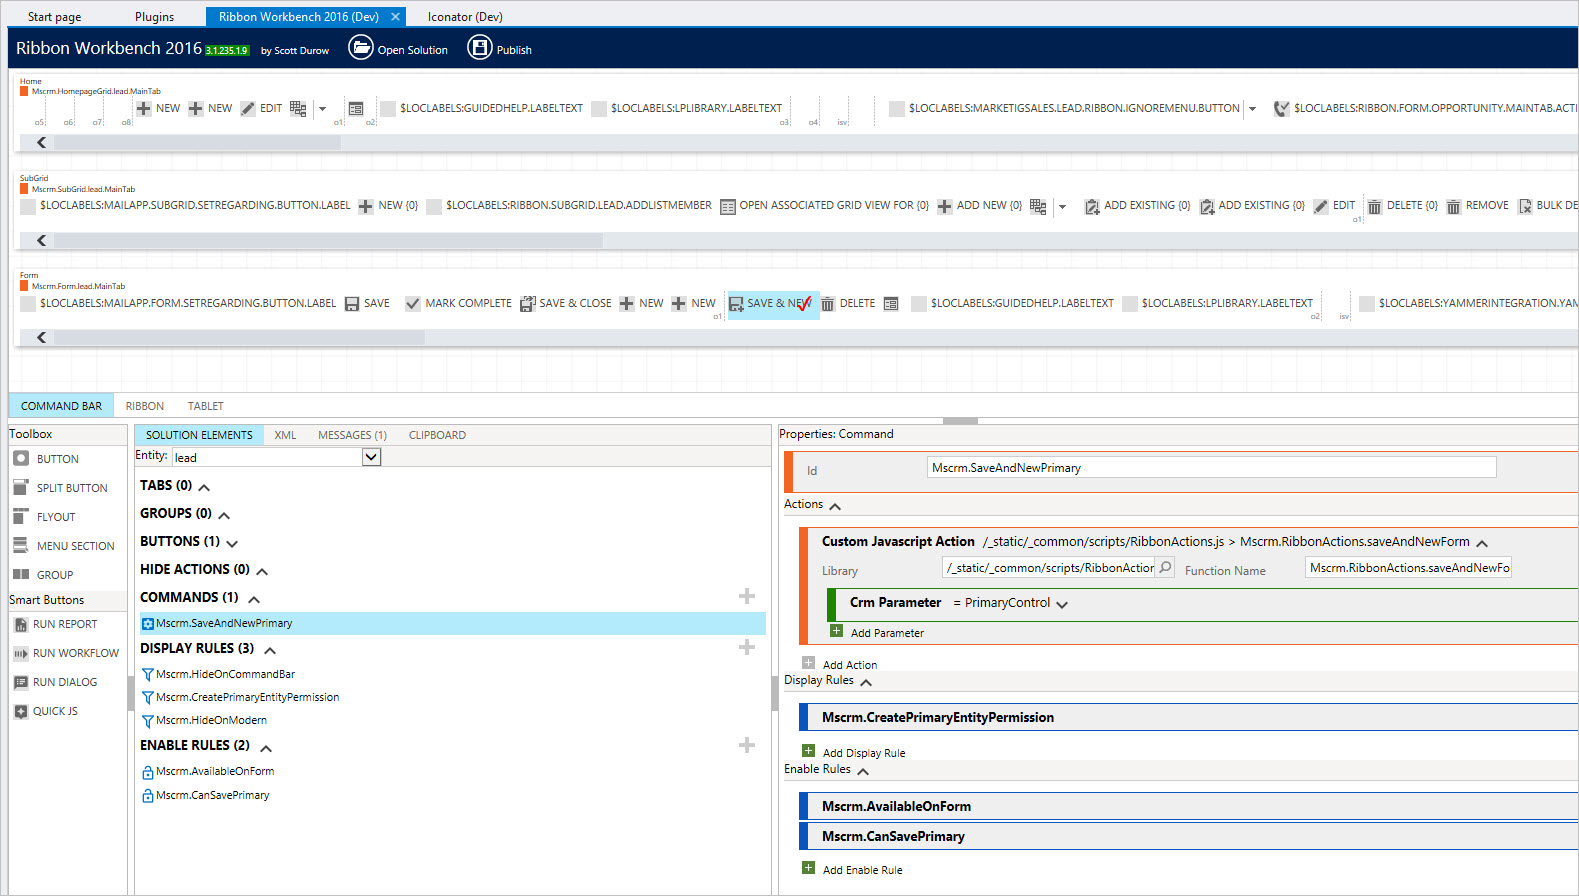
Task: Expand the BUTTONS (1) section
Action: coord(232,543)
